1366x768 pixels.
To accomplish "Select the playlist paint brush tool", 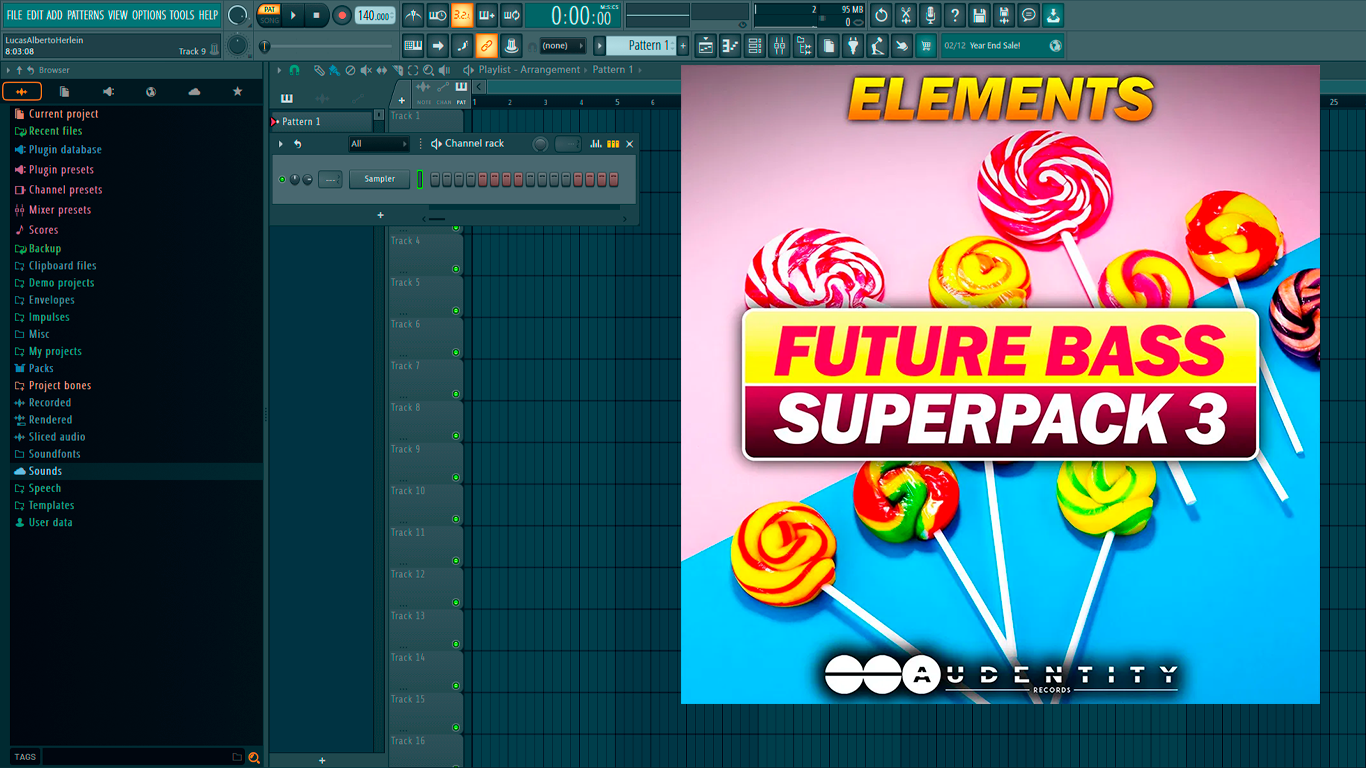I will [x=334, y=70].
